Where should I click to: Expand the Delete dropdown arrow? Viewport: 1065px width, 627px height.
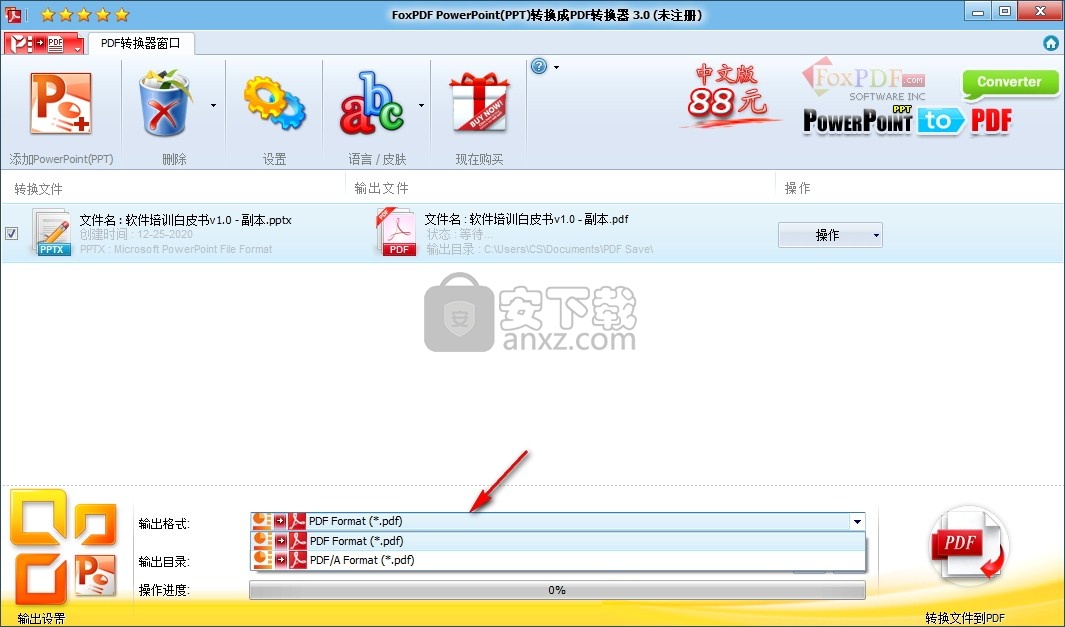pos(213,105)
